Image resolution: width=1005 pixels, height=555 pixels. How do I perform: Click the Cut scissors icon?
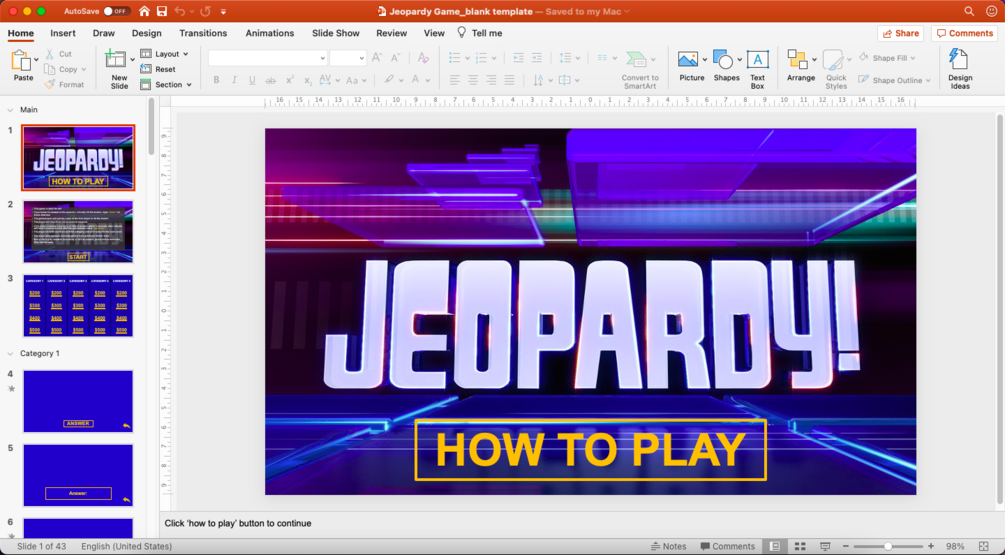50,54
